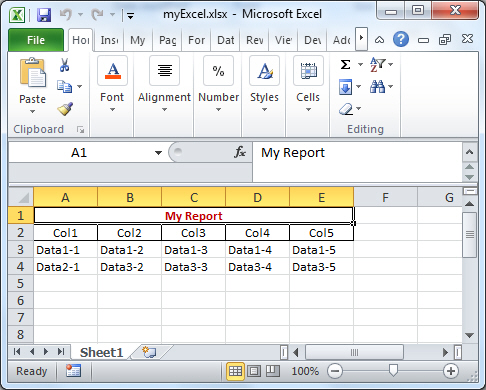
Task: Switch to the Review ribbon tab
Action: [x=255, y=40]
